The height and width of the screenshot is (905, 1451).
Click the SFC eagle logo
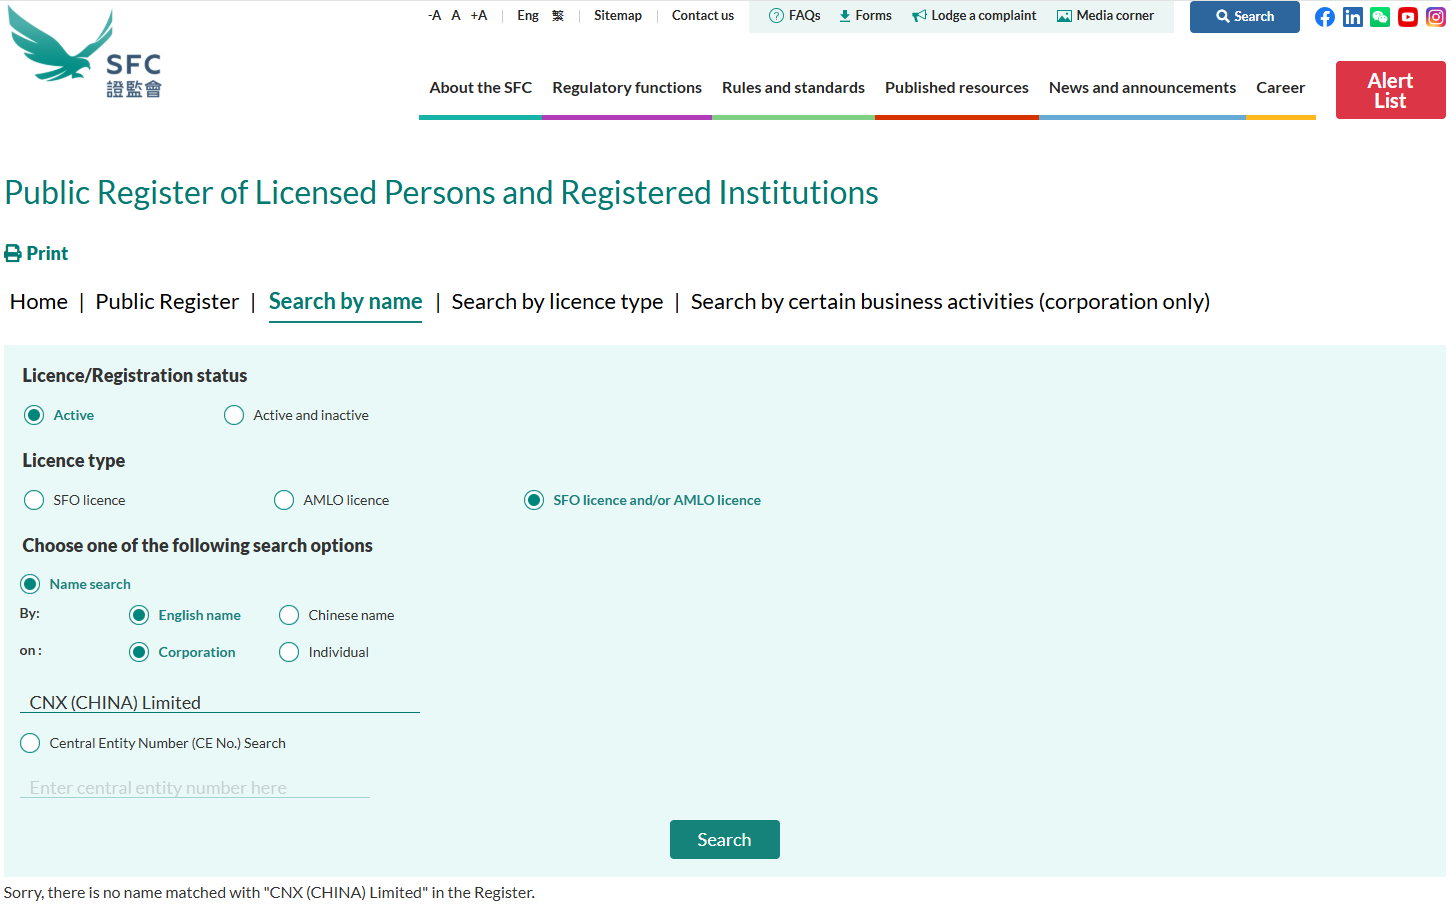[84, 54]
